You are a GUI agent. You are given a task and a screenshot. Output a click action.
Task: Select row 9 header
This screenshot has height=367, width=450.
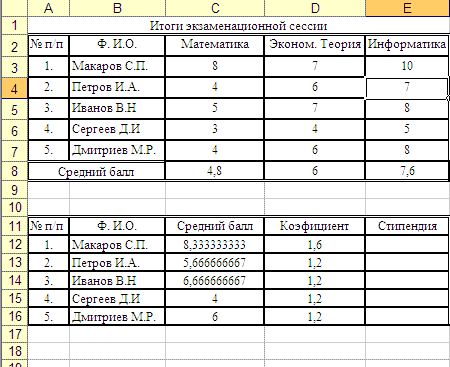[14, 190]
